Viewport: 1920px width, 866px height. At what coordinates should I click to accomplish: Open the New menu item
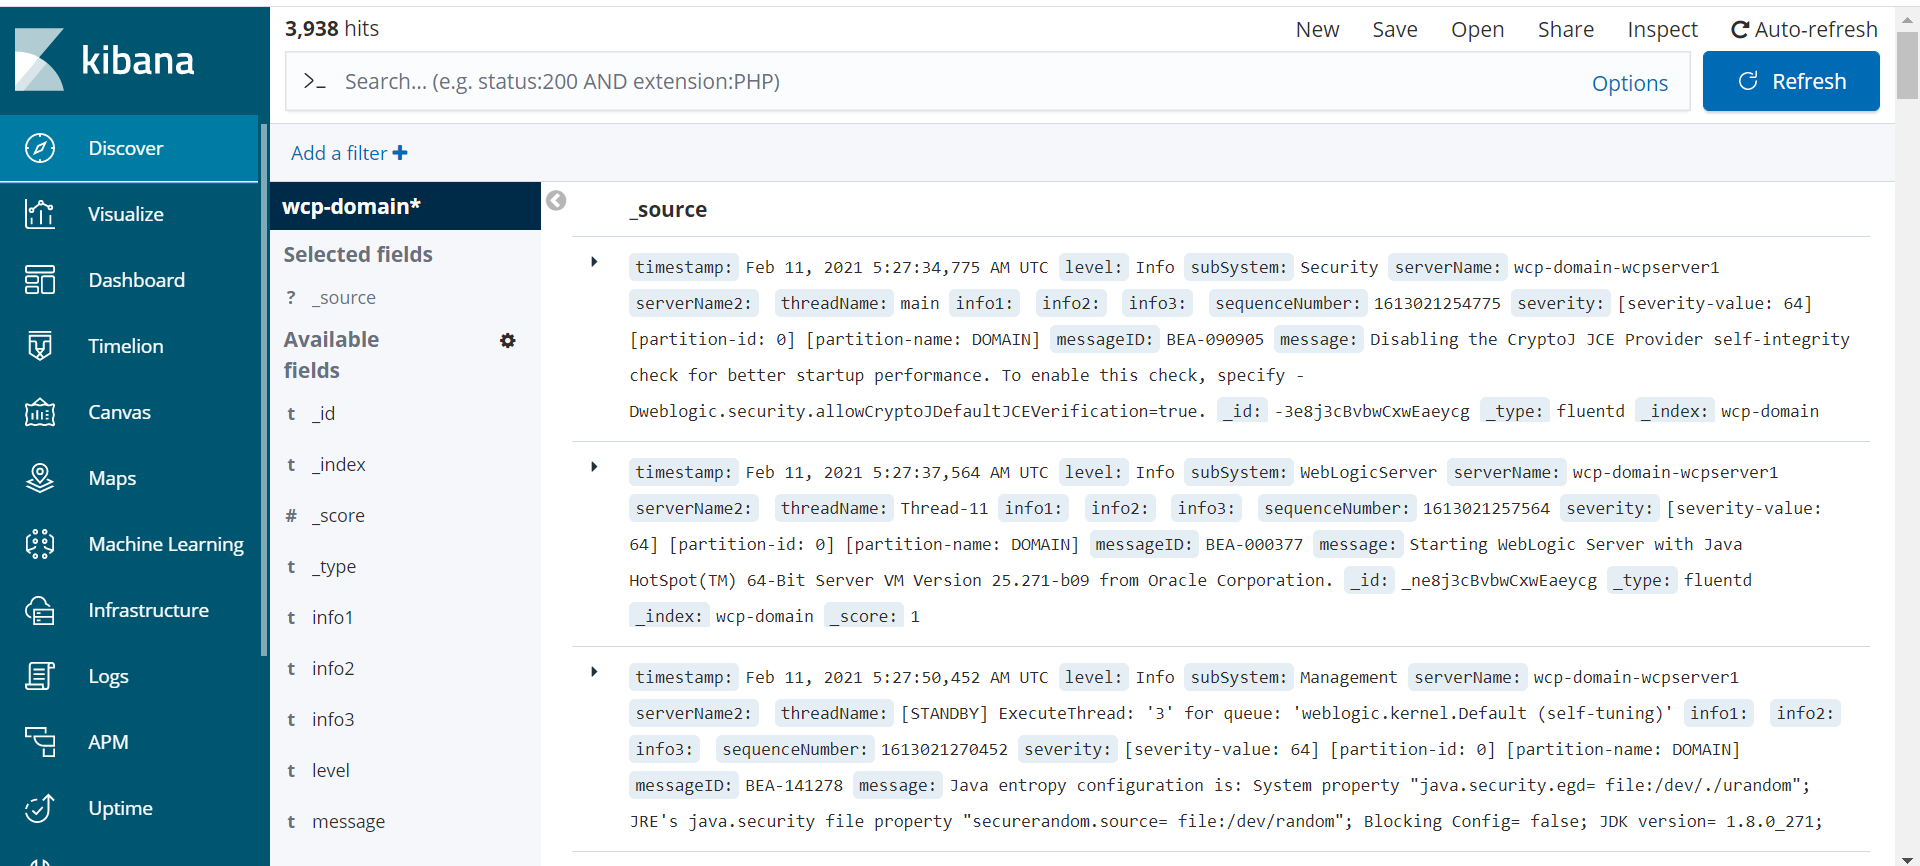click(1317, 30)
